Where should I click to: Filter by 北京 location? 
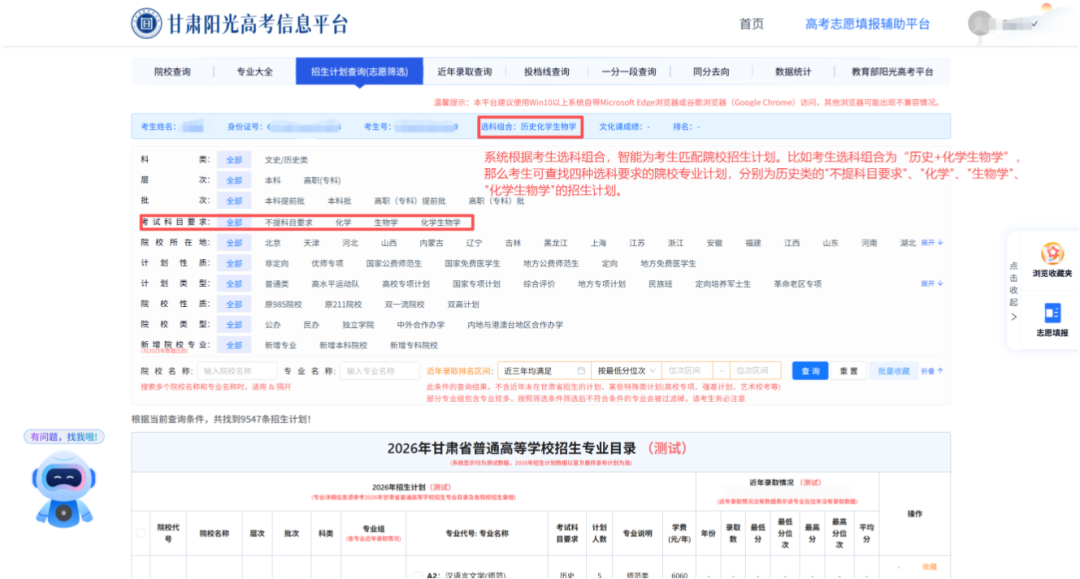tap(273, 243)
